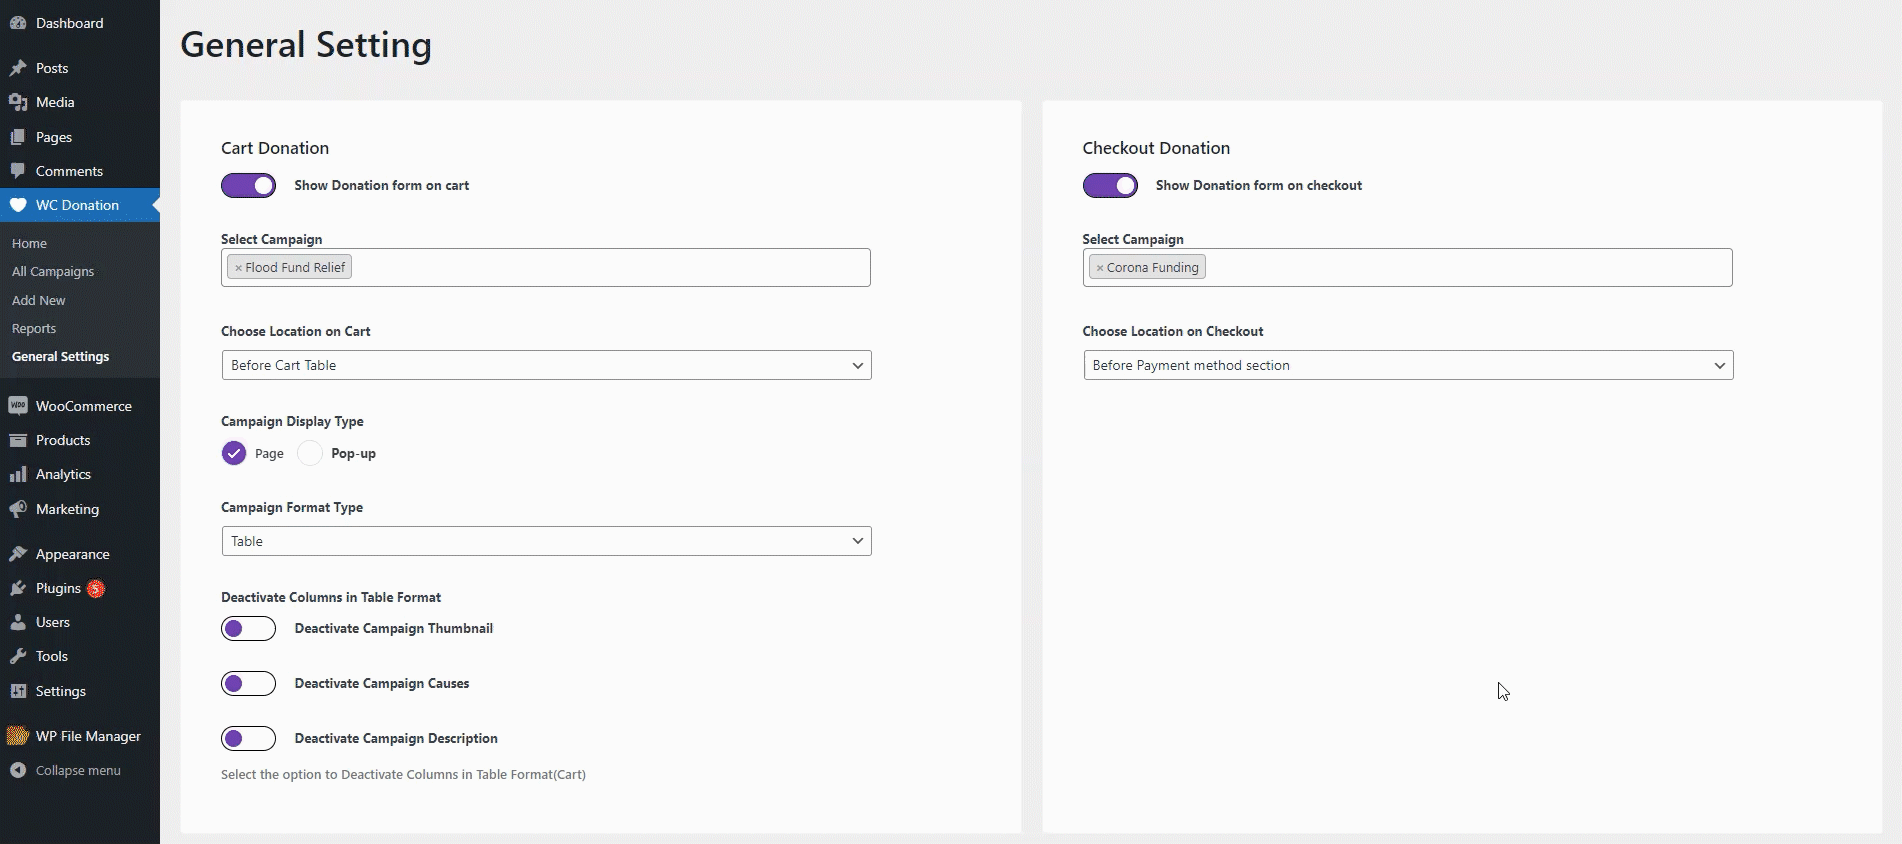Enable Deactivate Campaign Causes switch
1902x844 pixels.
[248, 683]
